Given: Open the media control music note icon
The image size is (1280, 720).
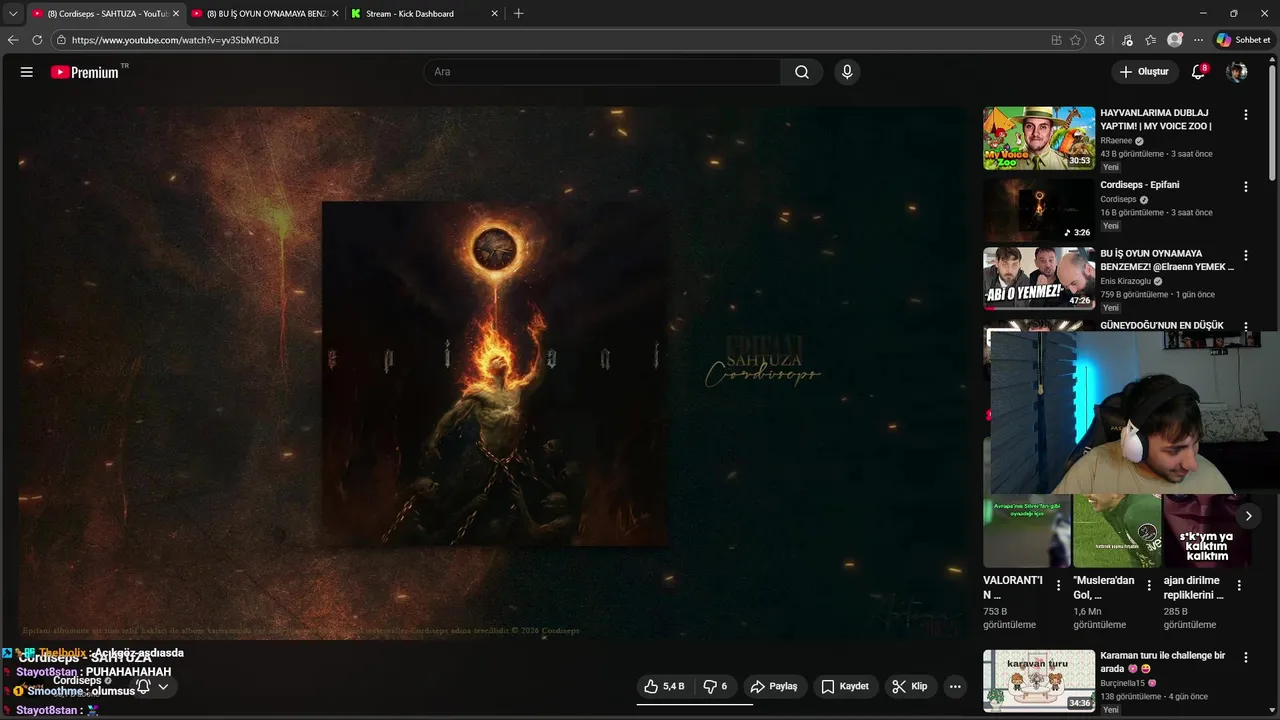Looking at the screenshot, I should click(x=1127, y=40).
